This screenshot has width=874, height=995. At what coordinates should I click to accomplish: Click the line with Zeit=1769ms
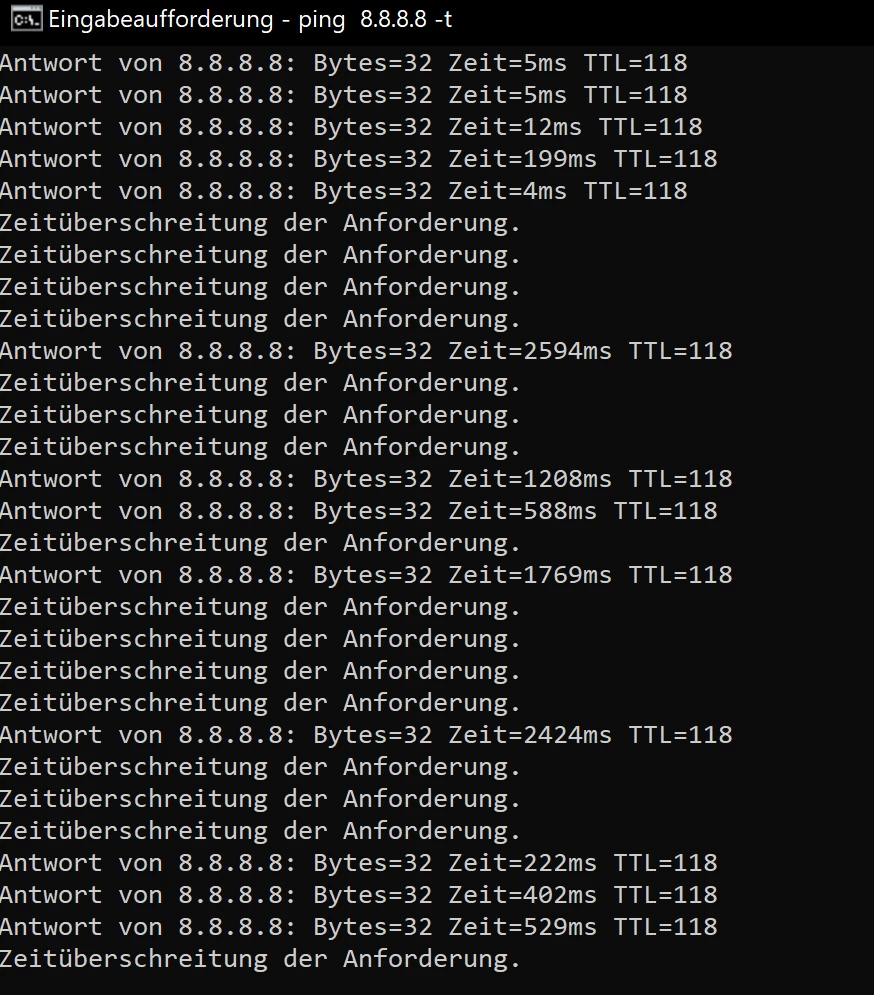366,575
